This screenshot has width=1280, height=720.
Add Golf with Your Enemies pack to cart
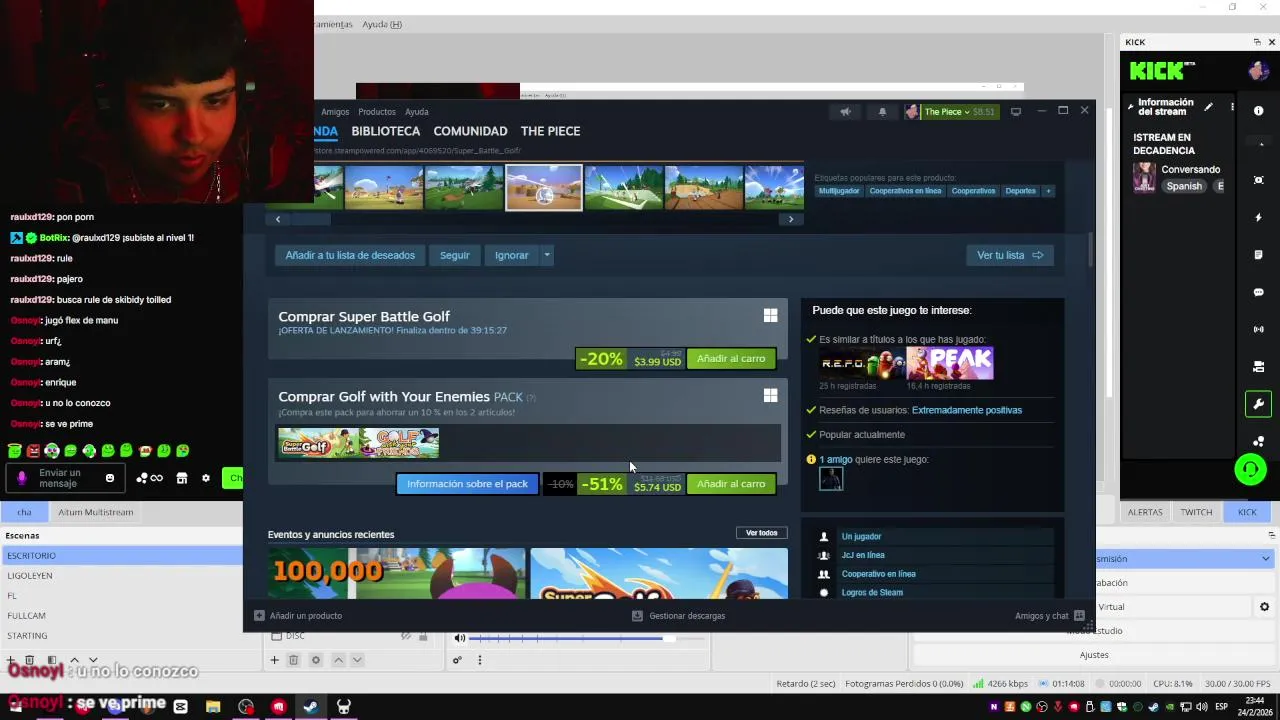coord(731,484)
